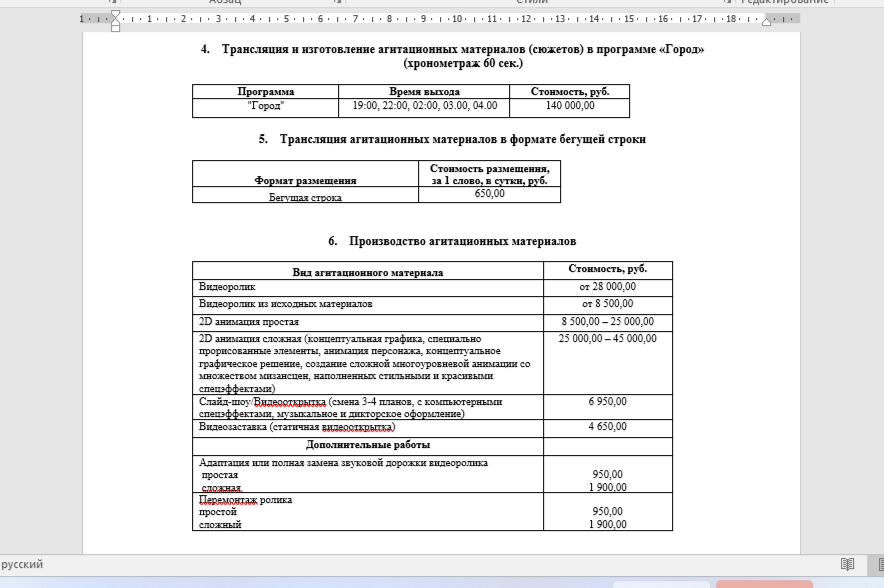The width and height of the screenshot is (884, 588).
Task: Click the Print Layout view icon
Action: tap(880, 564)
